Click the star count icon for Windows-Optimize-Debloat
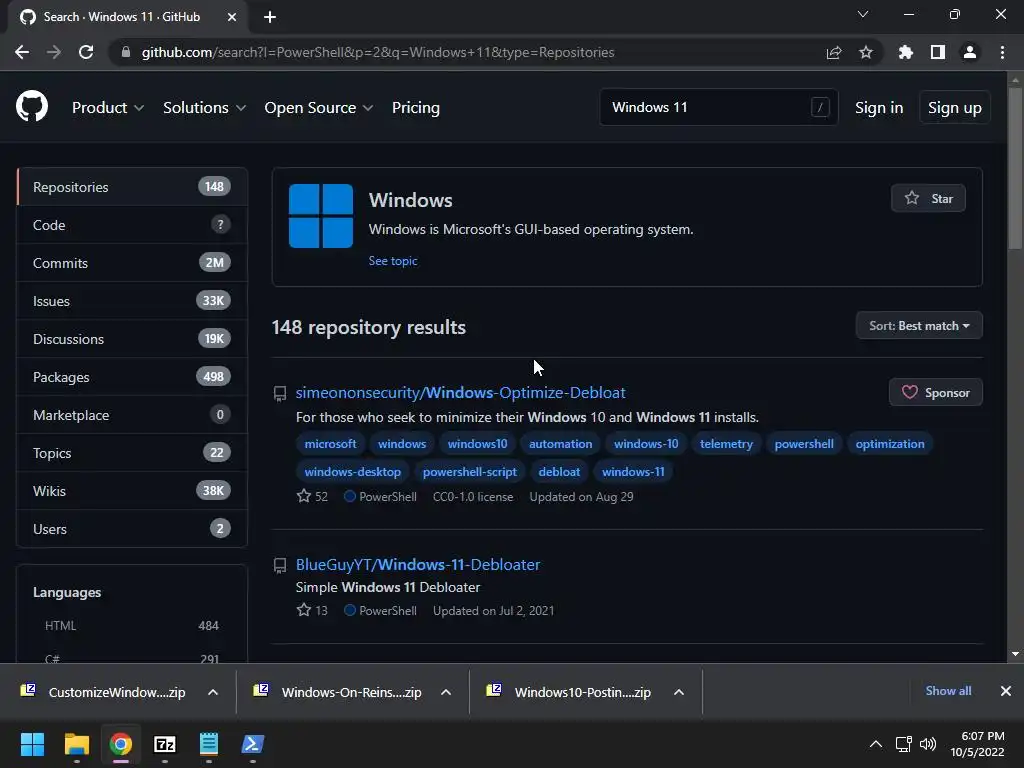1024x768 pixels. pos(304,496)
